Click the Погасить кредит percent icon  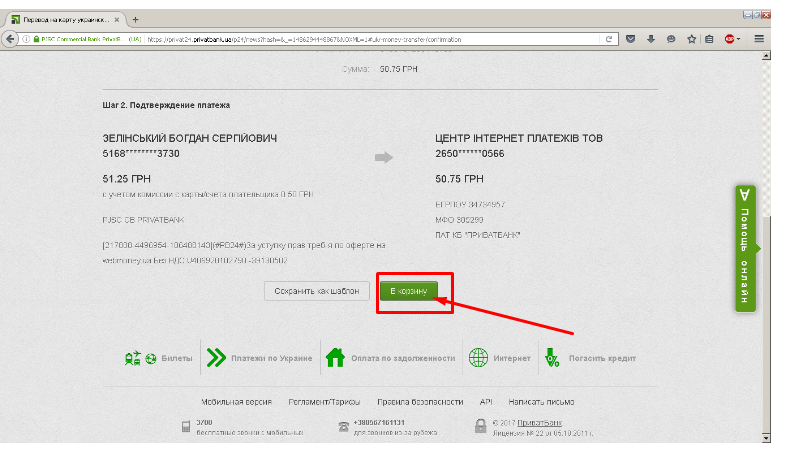[551, 358]
